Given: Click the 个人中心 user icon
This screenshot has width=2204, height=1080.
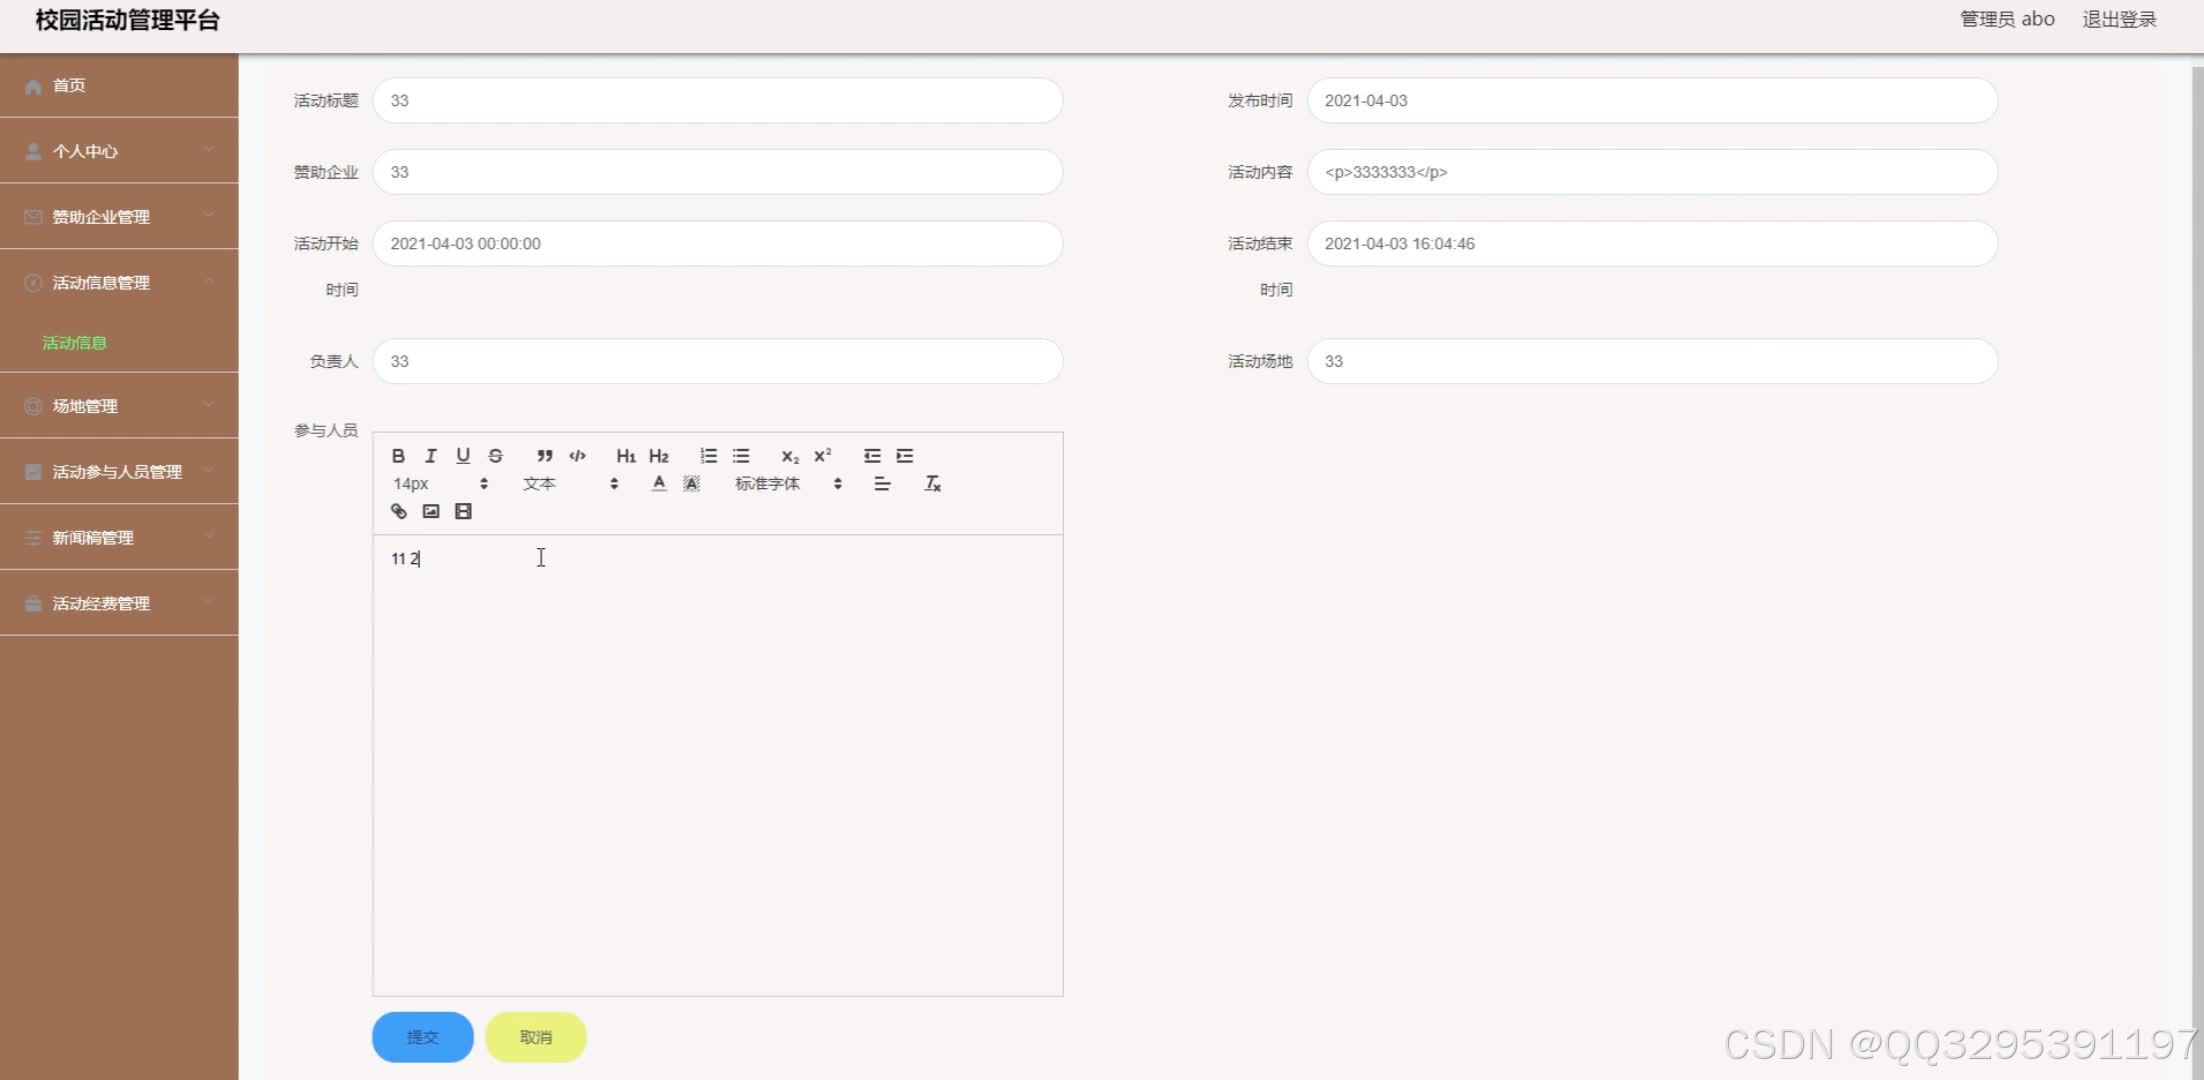Looking at the screenshot, I should 33,151.
